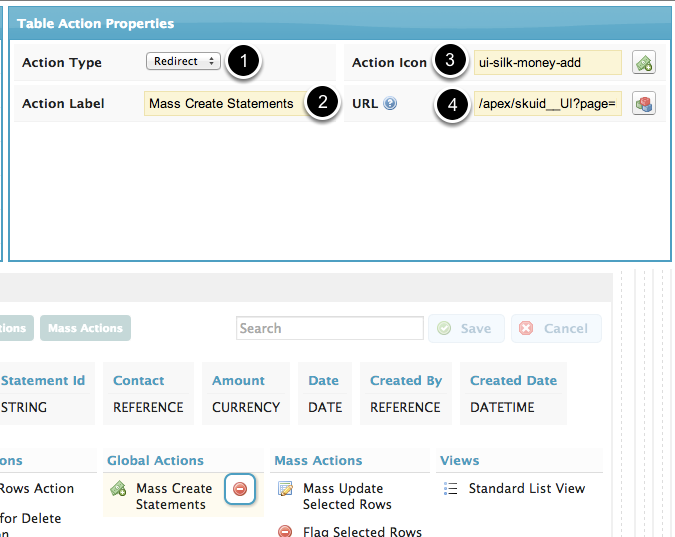Image resolution: width=675 pixels, height=537 pixels.
Task: Click the Flag Selected Rows red icon
Action: (x=285, y=532)
